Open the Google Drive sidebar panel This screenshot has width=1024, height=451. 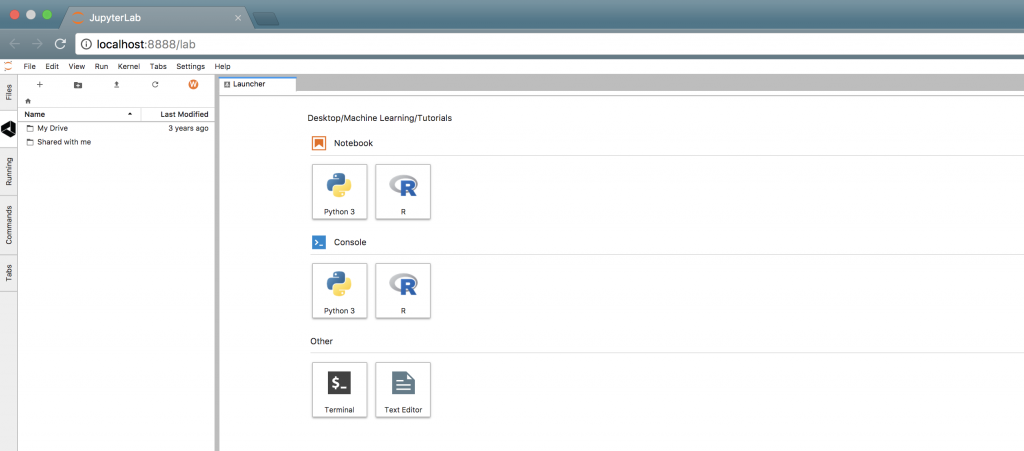[8, 129]
